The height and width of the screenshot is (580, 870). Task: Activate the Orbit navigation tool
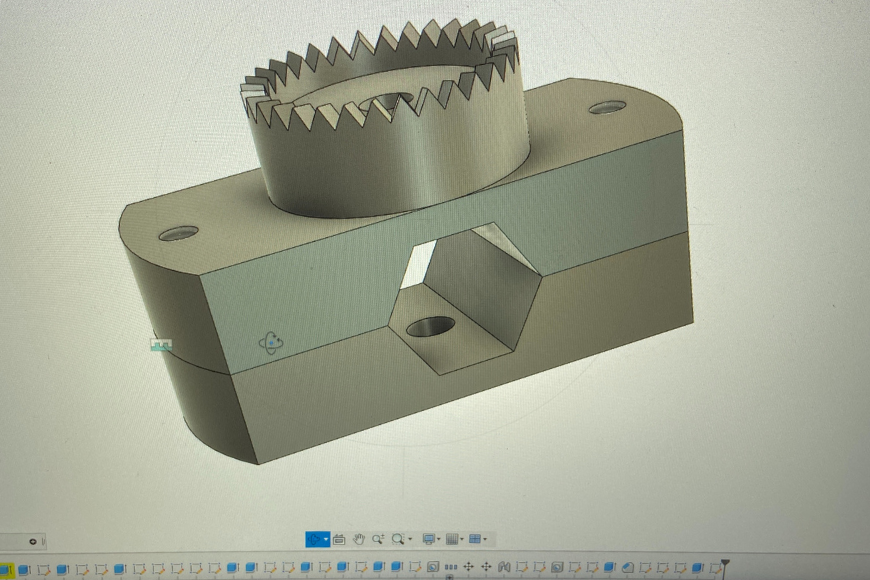314,539
